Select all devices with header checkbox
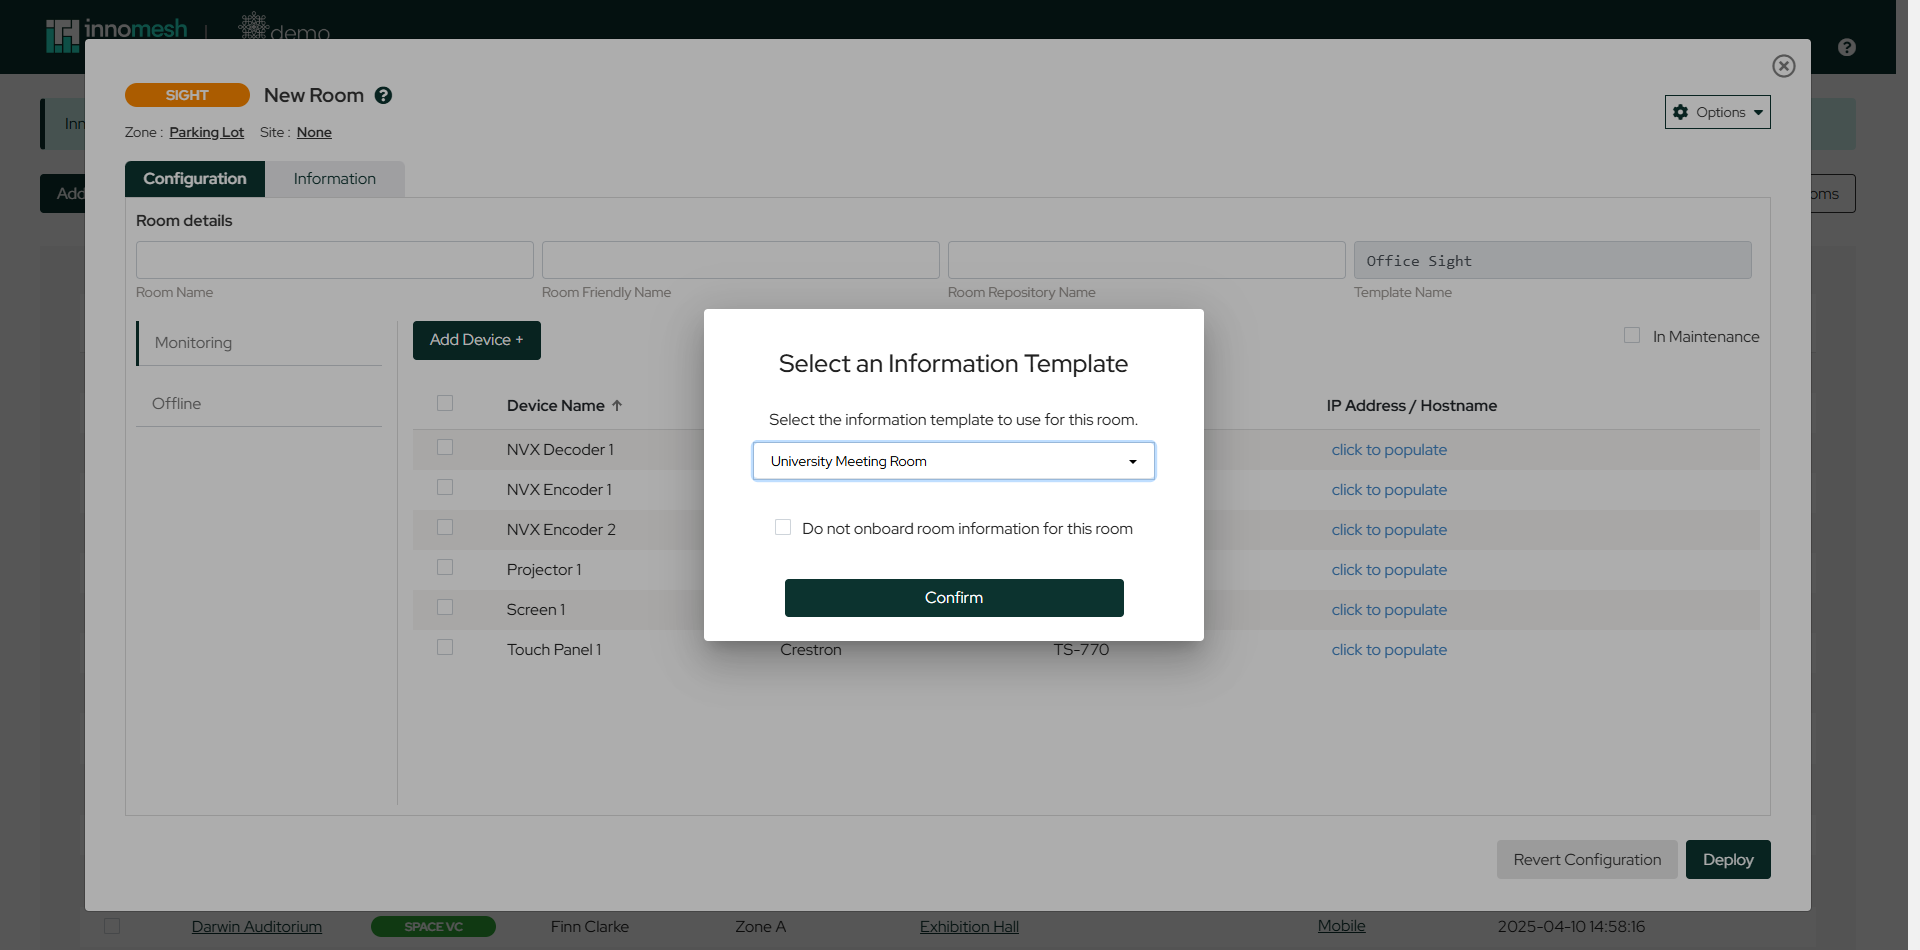 [x=445, y=404]
